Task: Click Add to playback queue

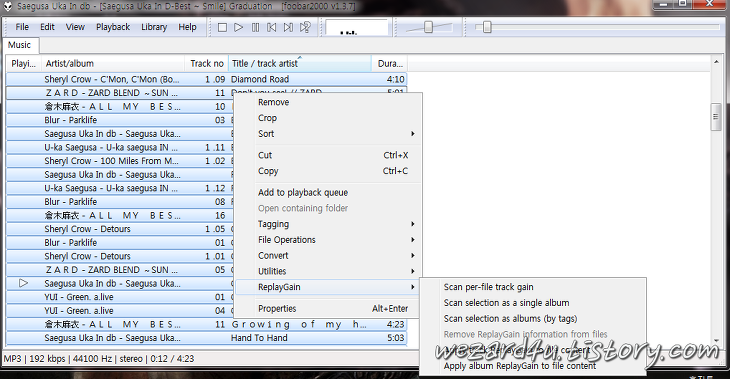Action: 328,193
